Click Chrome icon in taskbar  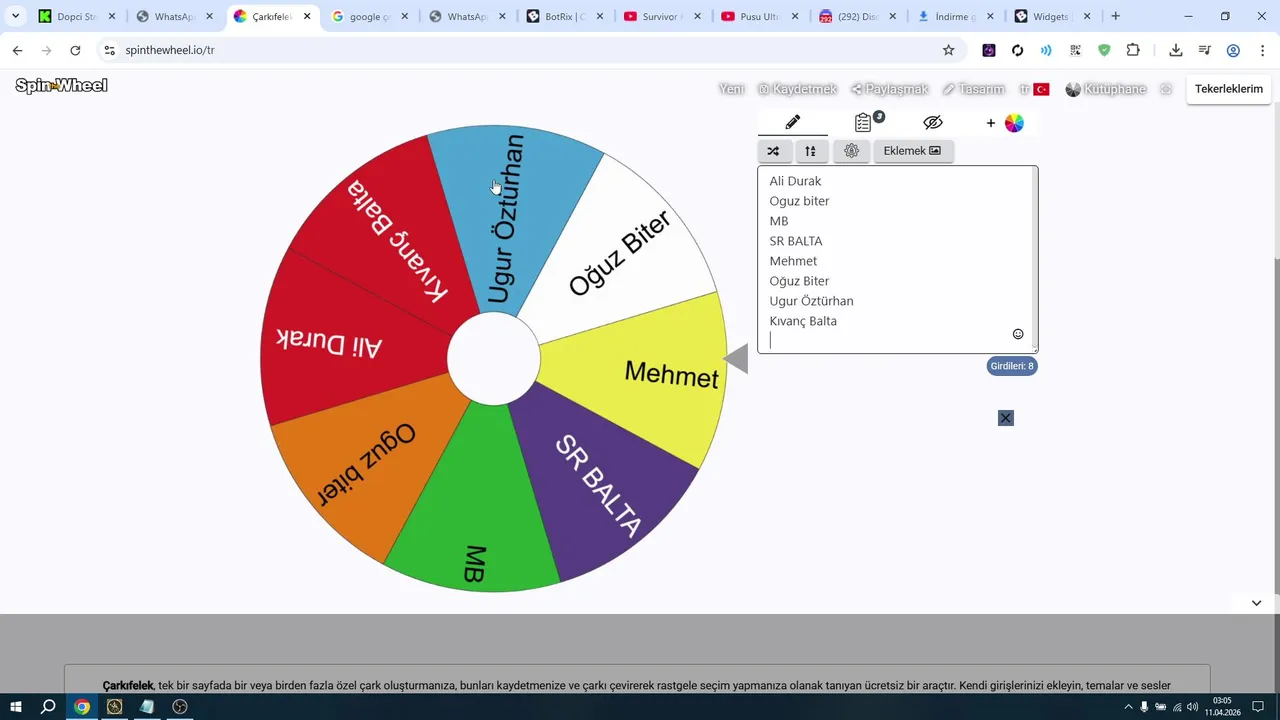[82, 706]
